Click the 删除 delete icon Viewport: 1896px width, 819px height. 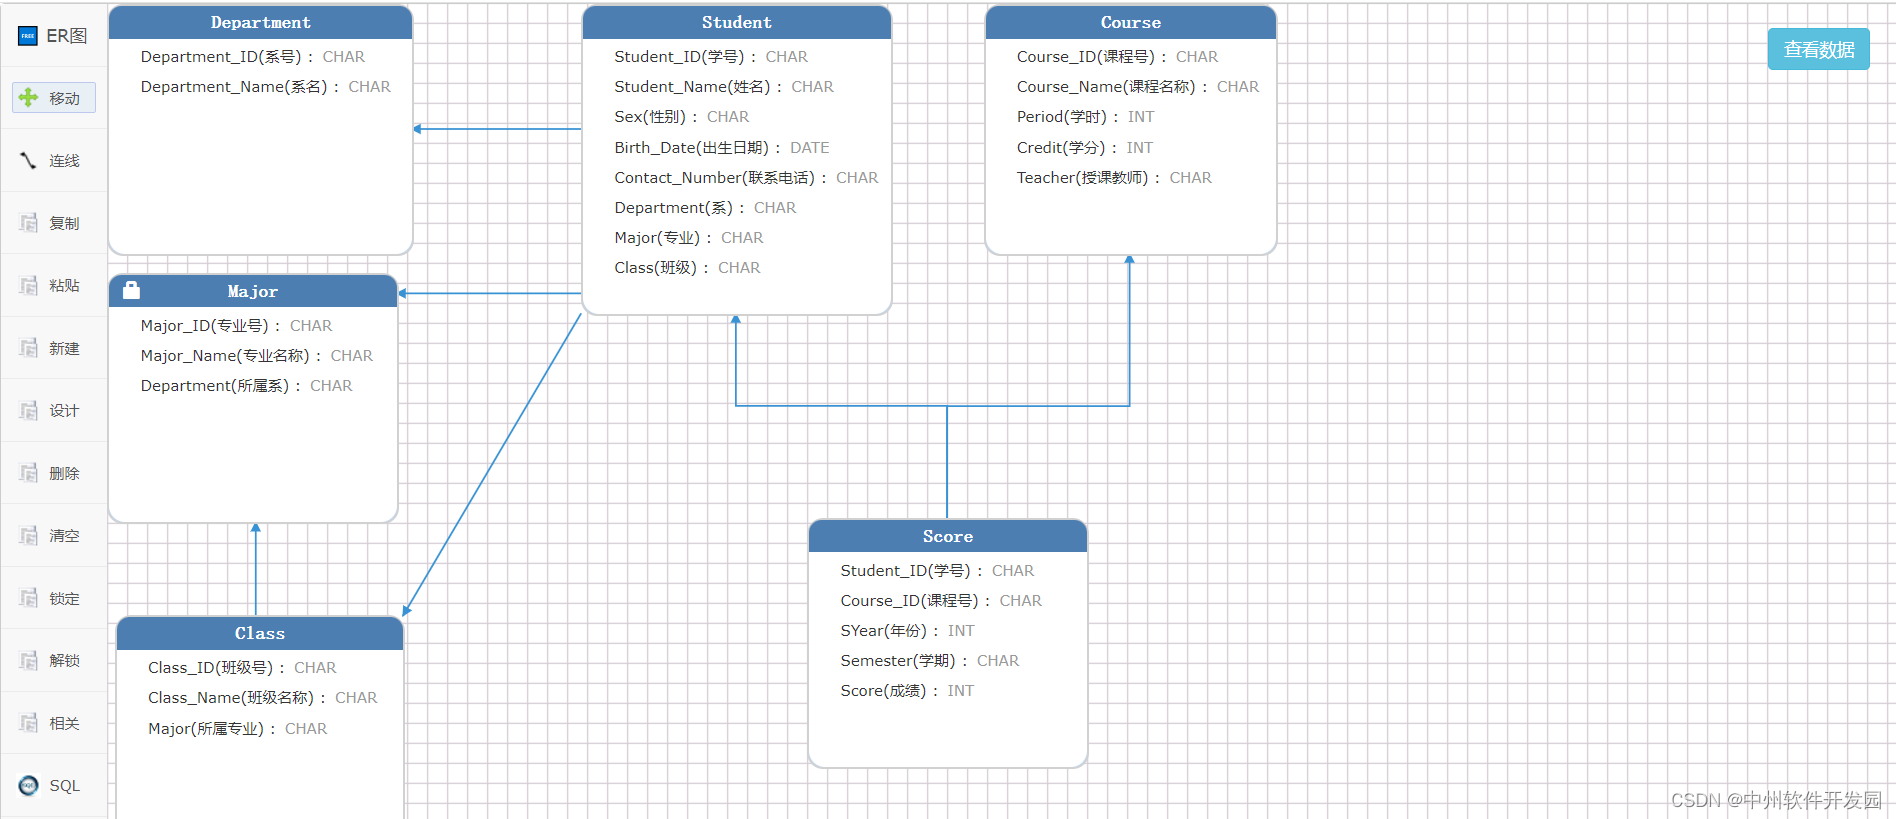[x=29, y=473]
